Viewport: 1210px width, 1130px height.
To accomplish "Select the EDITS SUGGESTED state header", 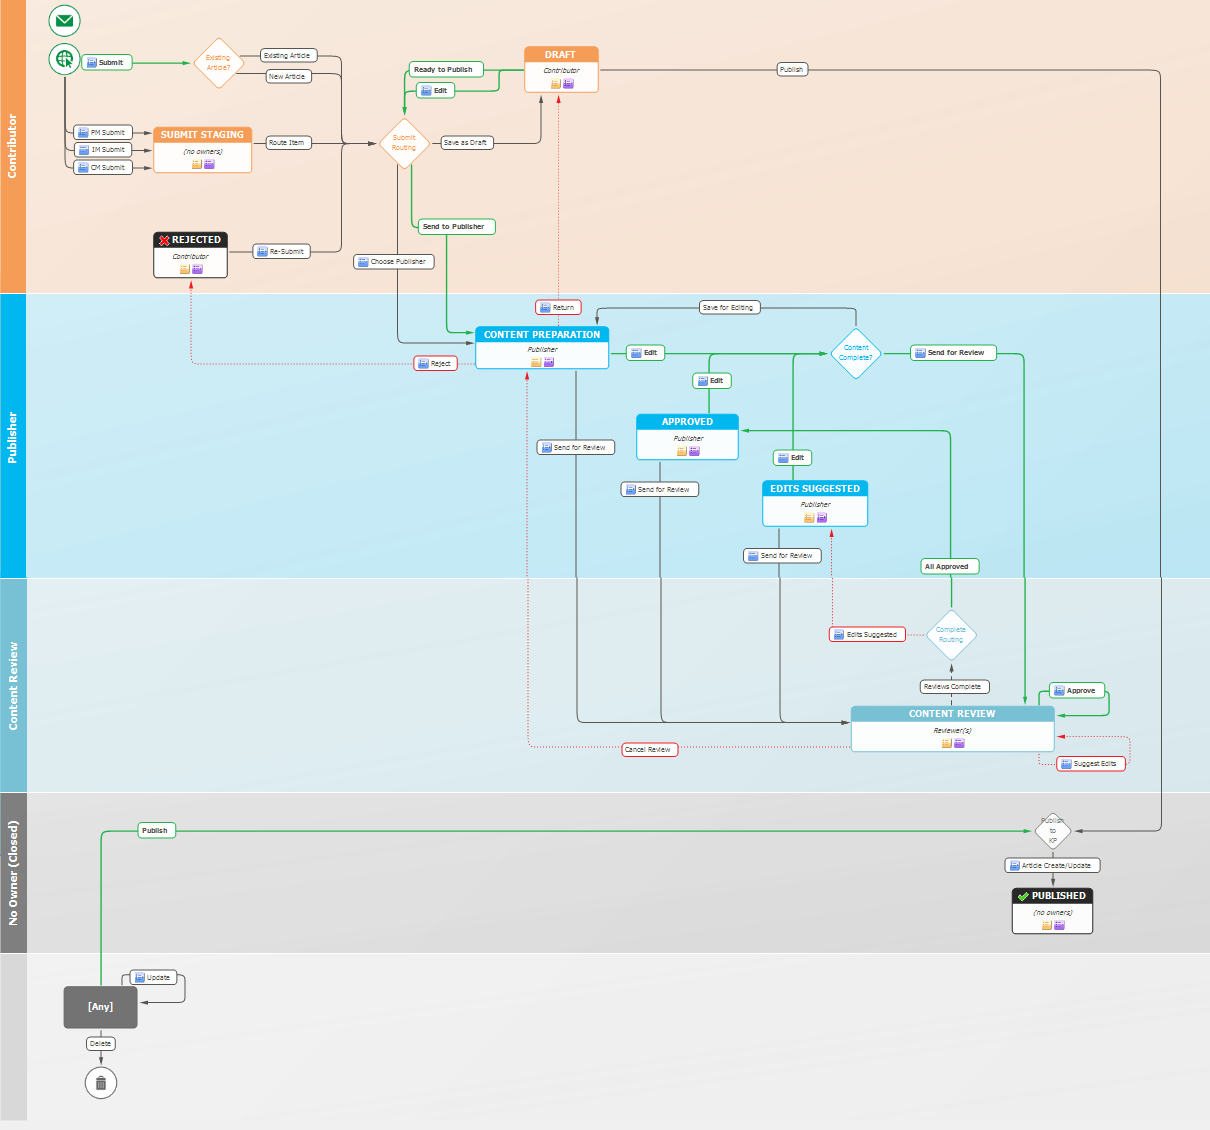I will coord(814,489).
